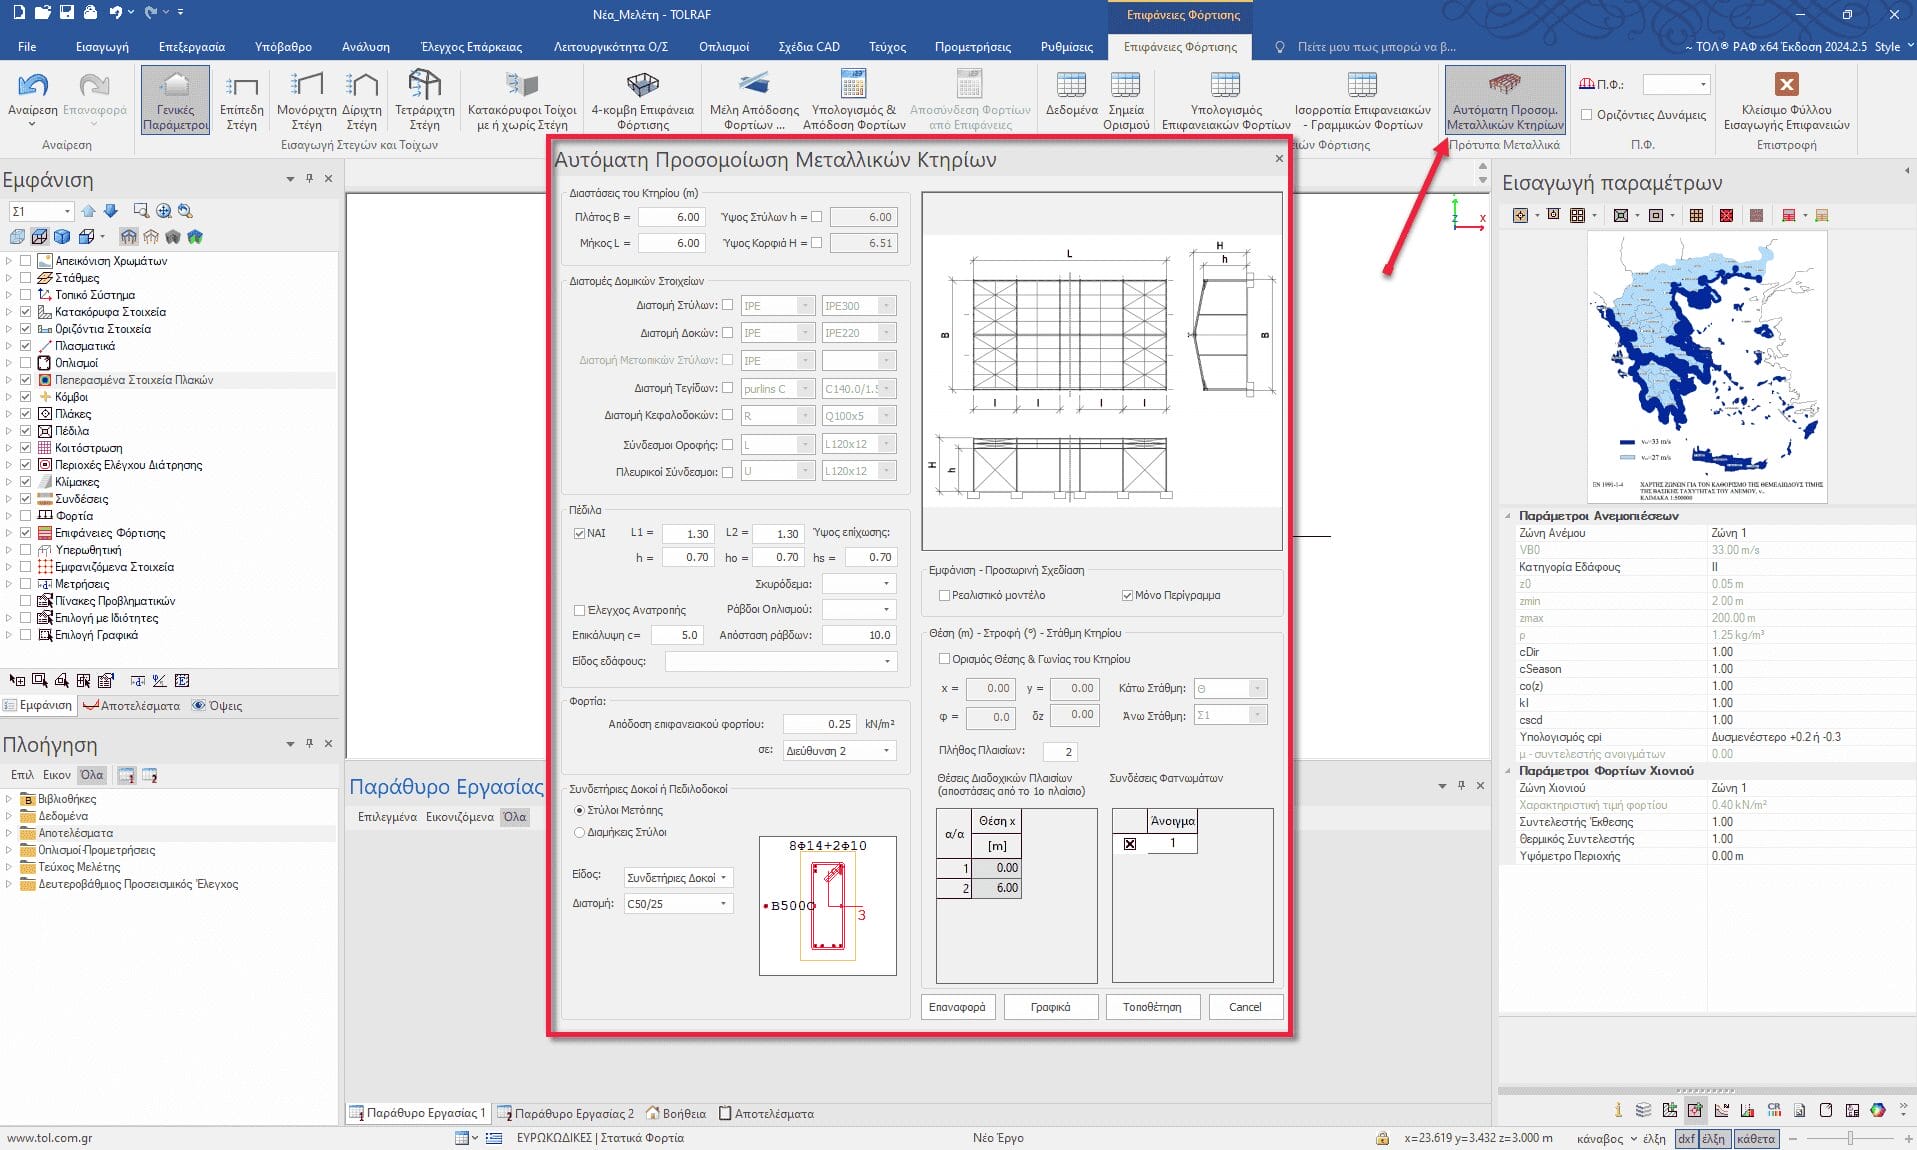This screenshot has width=1917, height=1150.
Task: Open the Διεύθυνση 2 dropdown
Action: (x=839, y=751)
